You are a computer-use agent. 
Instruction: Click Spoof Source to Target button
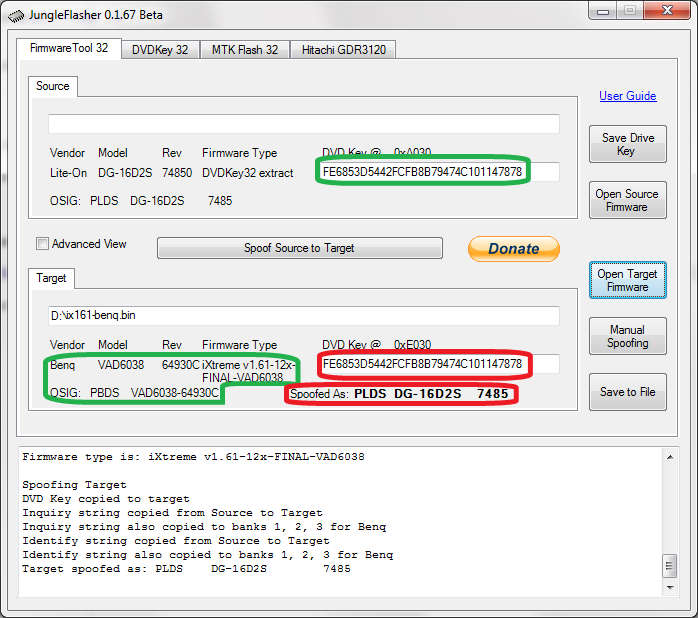tap(300, 248)
